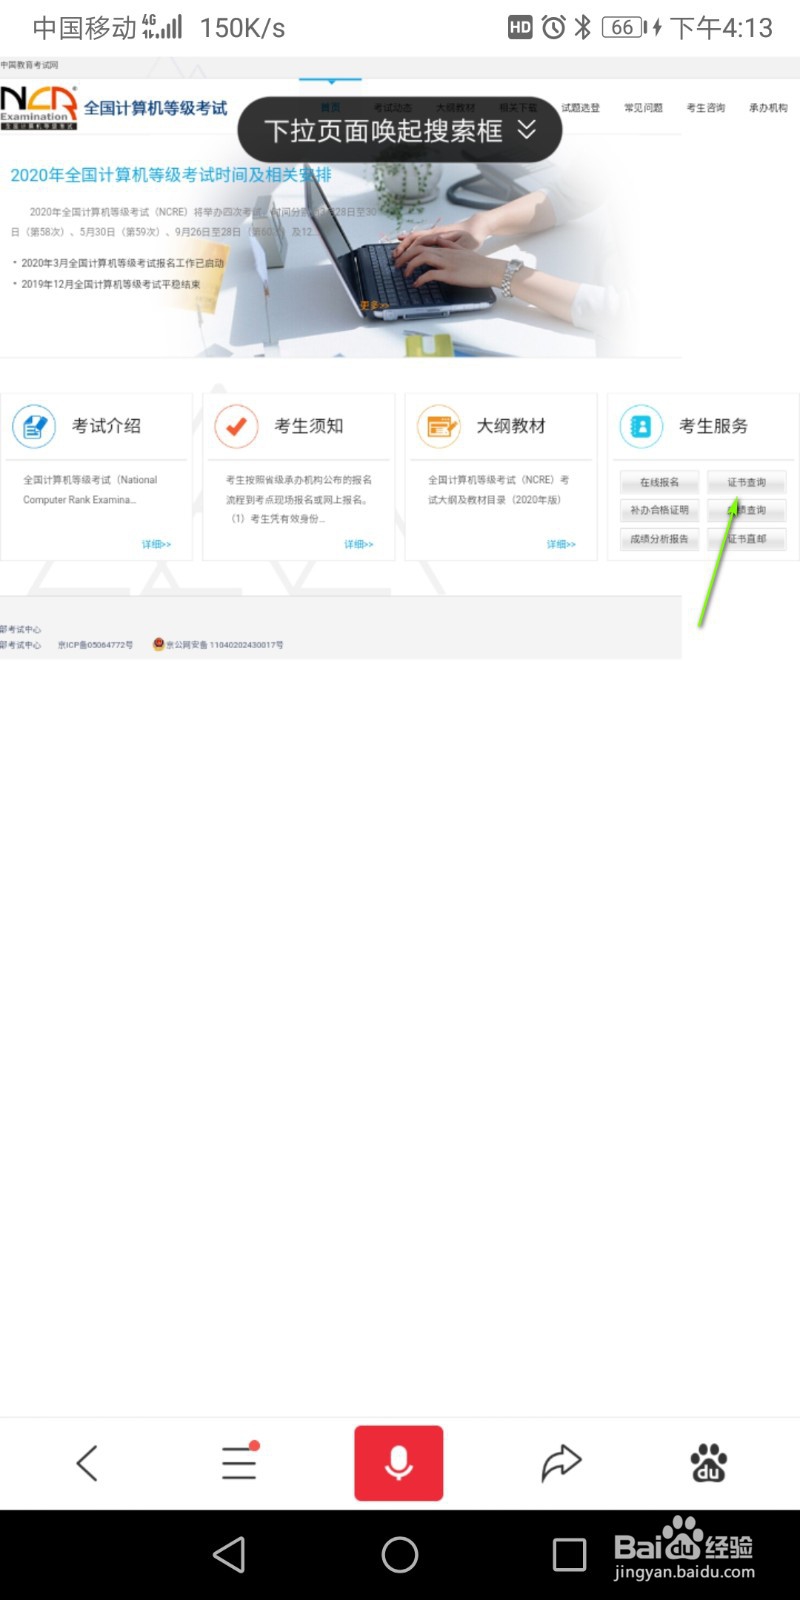Tap the battery indicator showing 66
The height and width of the screenshot is (1600, 800).
(624, 27)
